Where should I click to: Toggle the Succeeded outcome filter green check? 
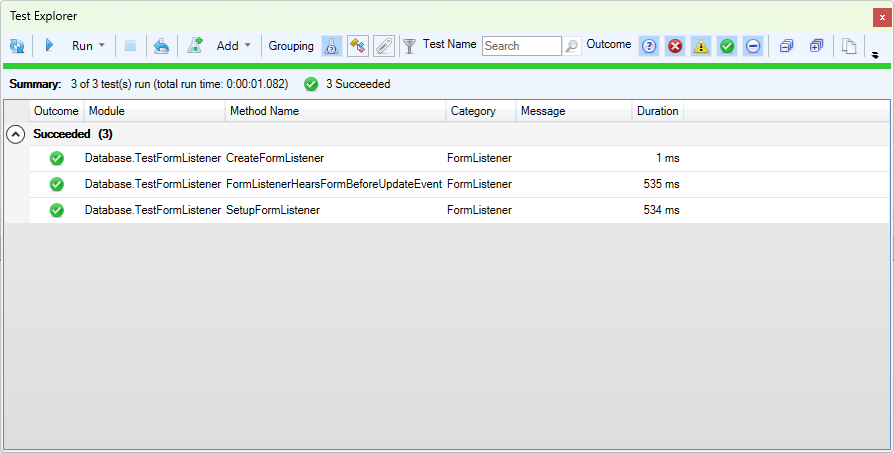point(727,46)
